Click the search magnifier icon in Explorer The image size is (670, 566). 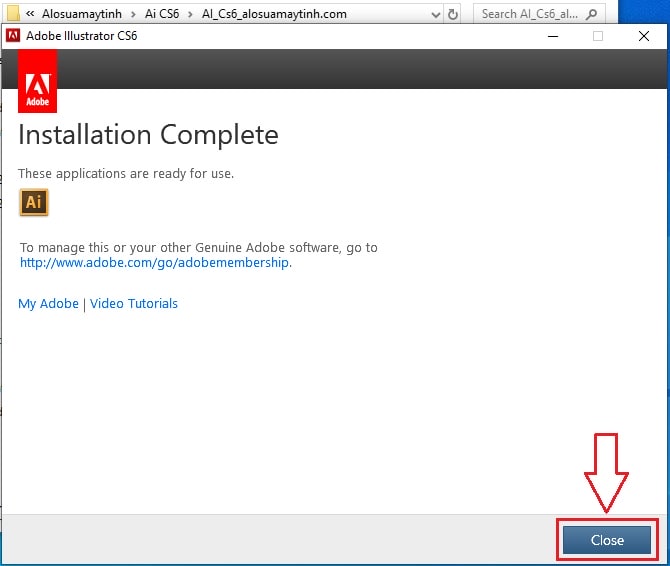coord(592,14)
